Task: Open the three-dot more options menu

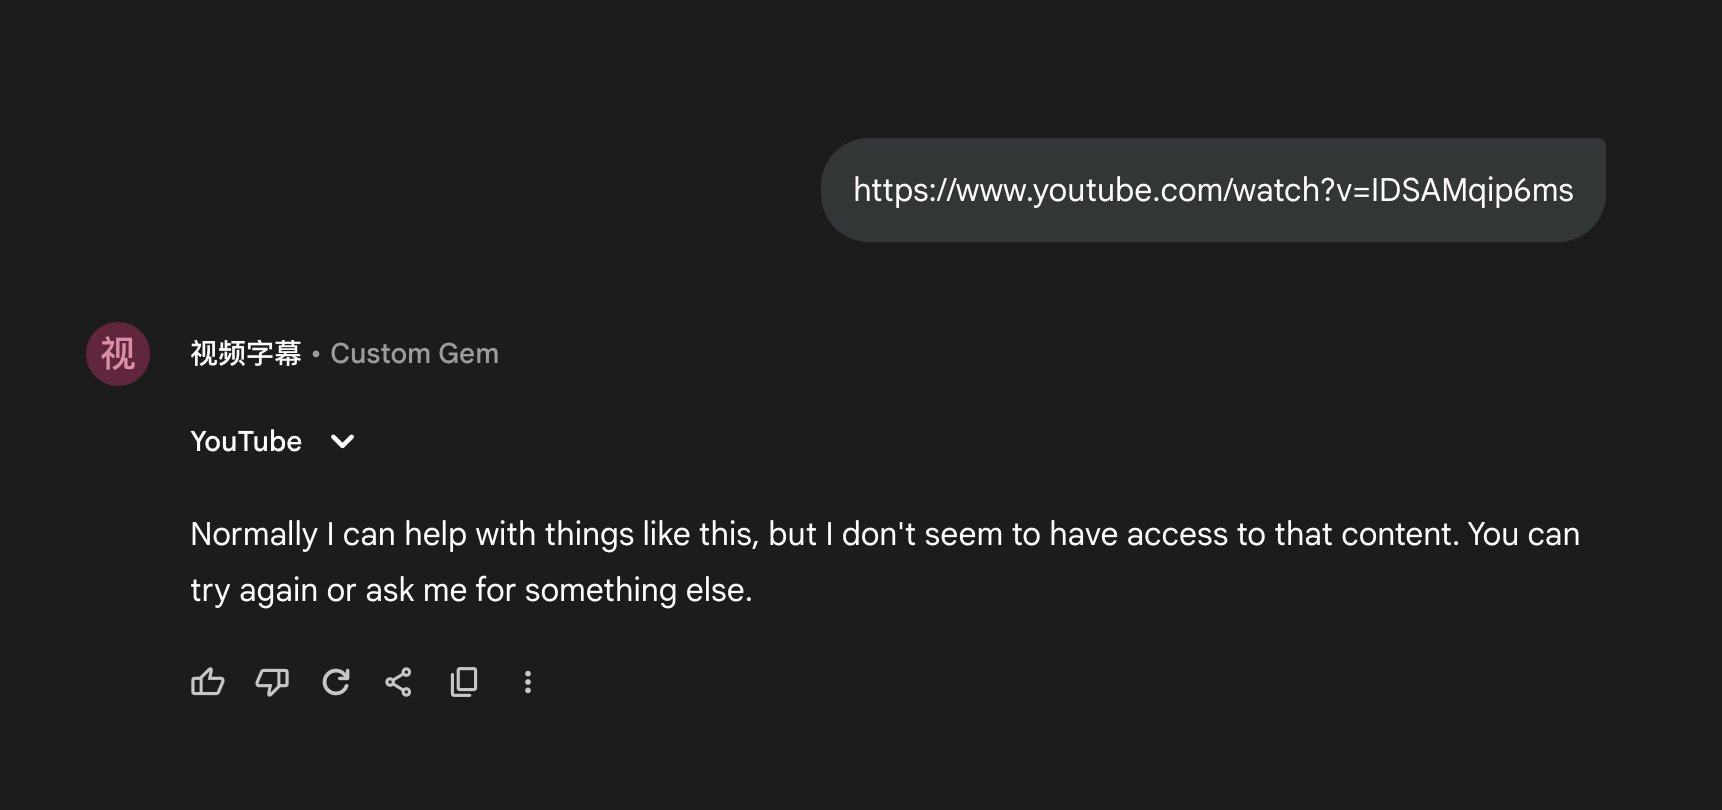Action: click(x=528, y=682)
